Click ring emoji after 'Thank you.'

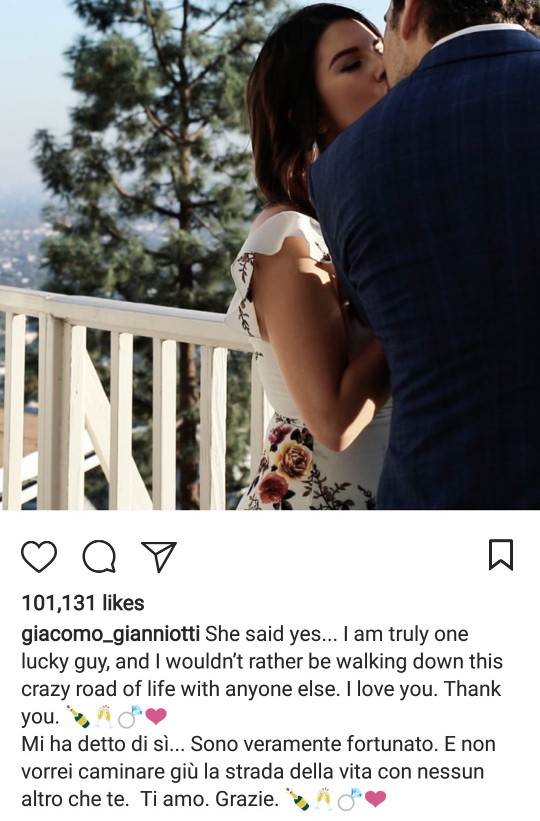click(x=129, y=716)
